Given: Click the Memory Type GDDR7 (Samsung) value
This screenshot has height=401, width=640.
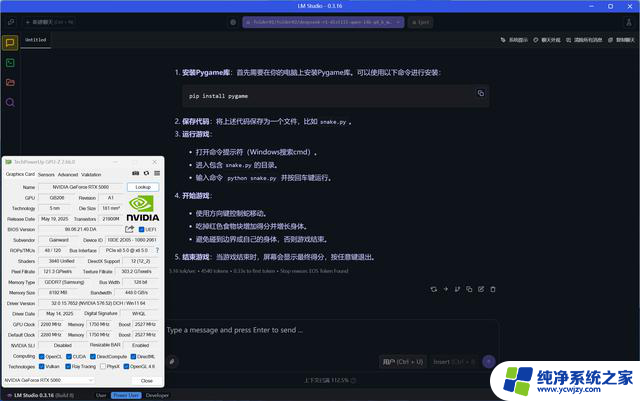Looking at the screenshot, I should (x=64, y=282).
